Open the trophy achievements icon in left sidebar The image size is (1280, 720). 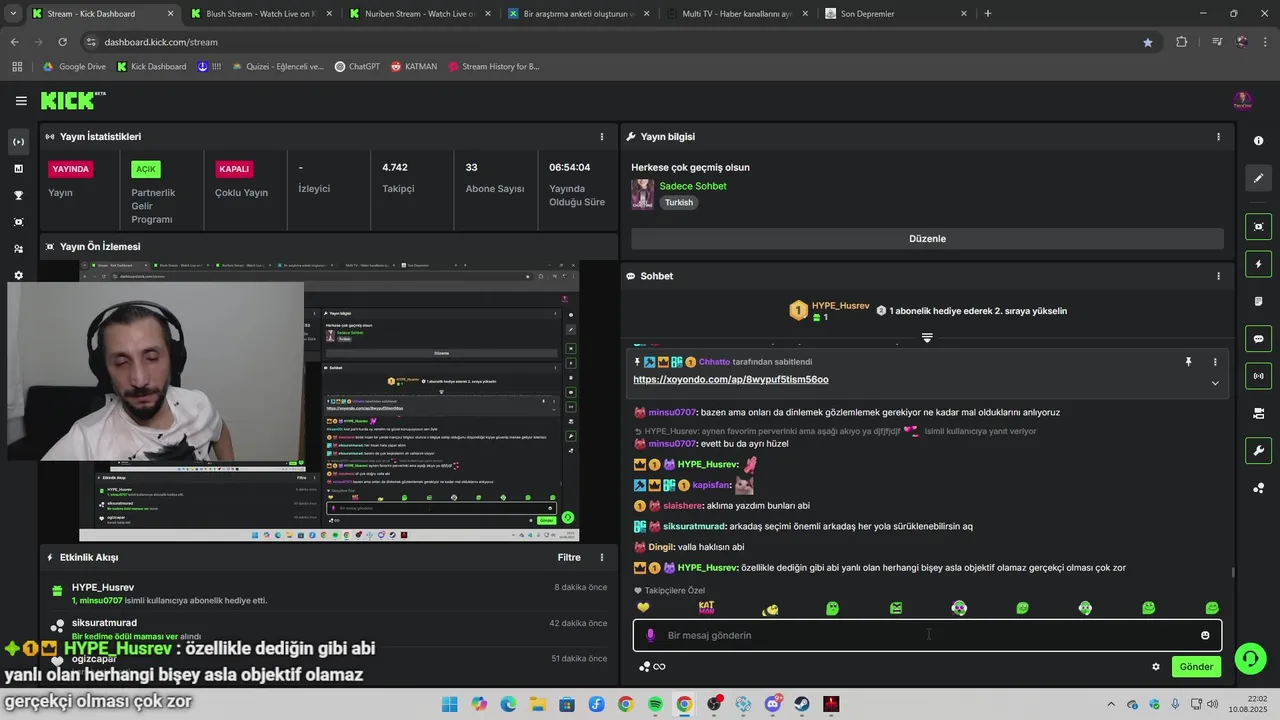tap(18, 196)
